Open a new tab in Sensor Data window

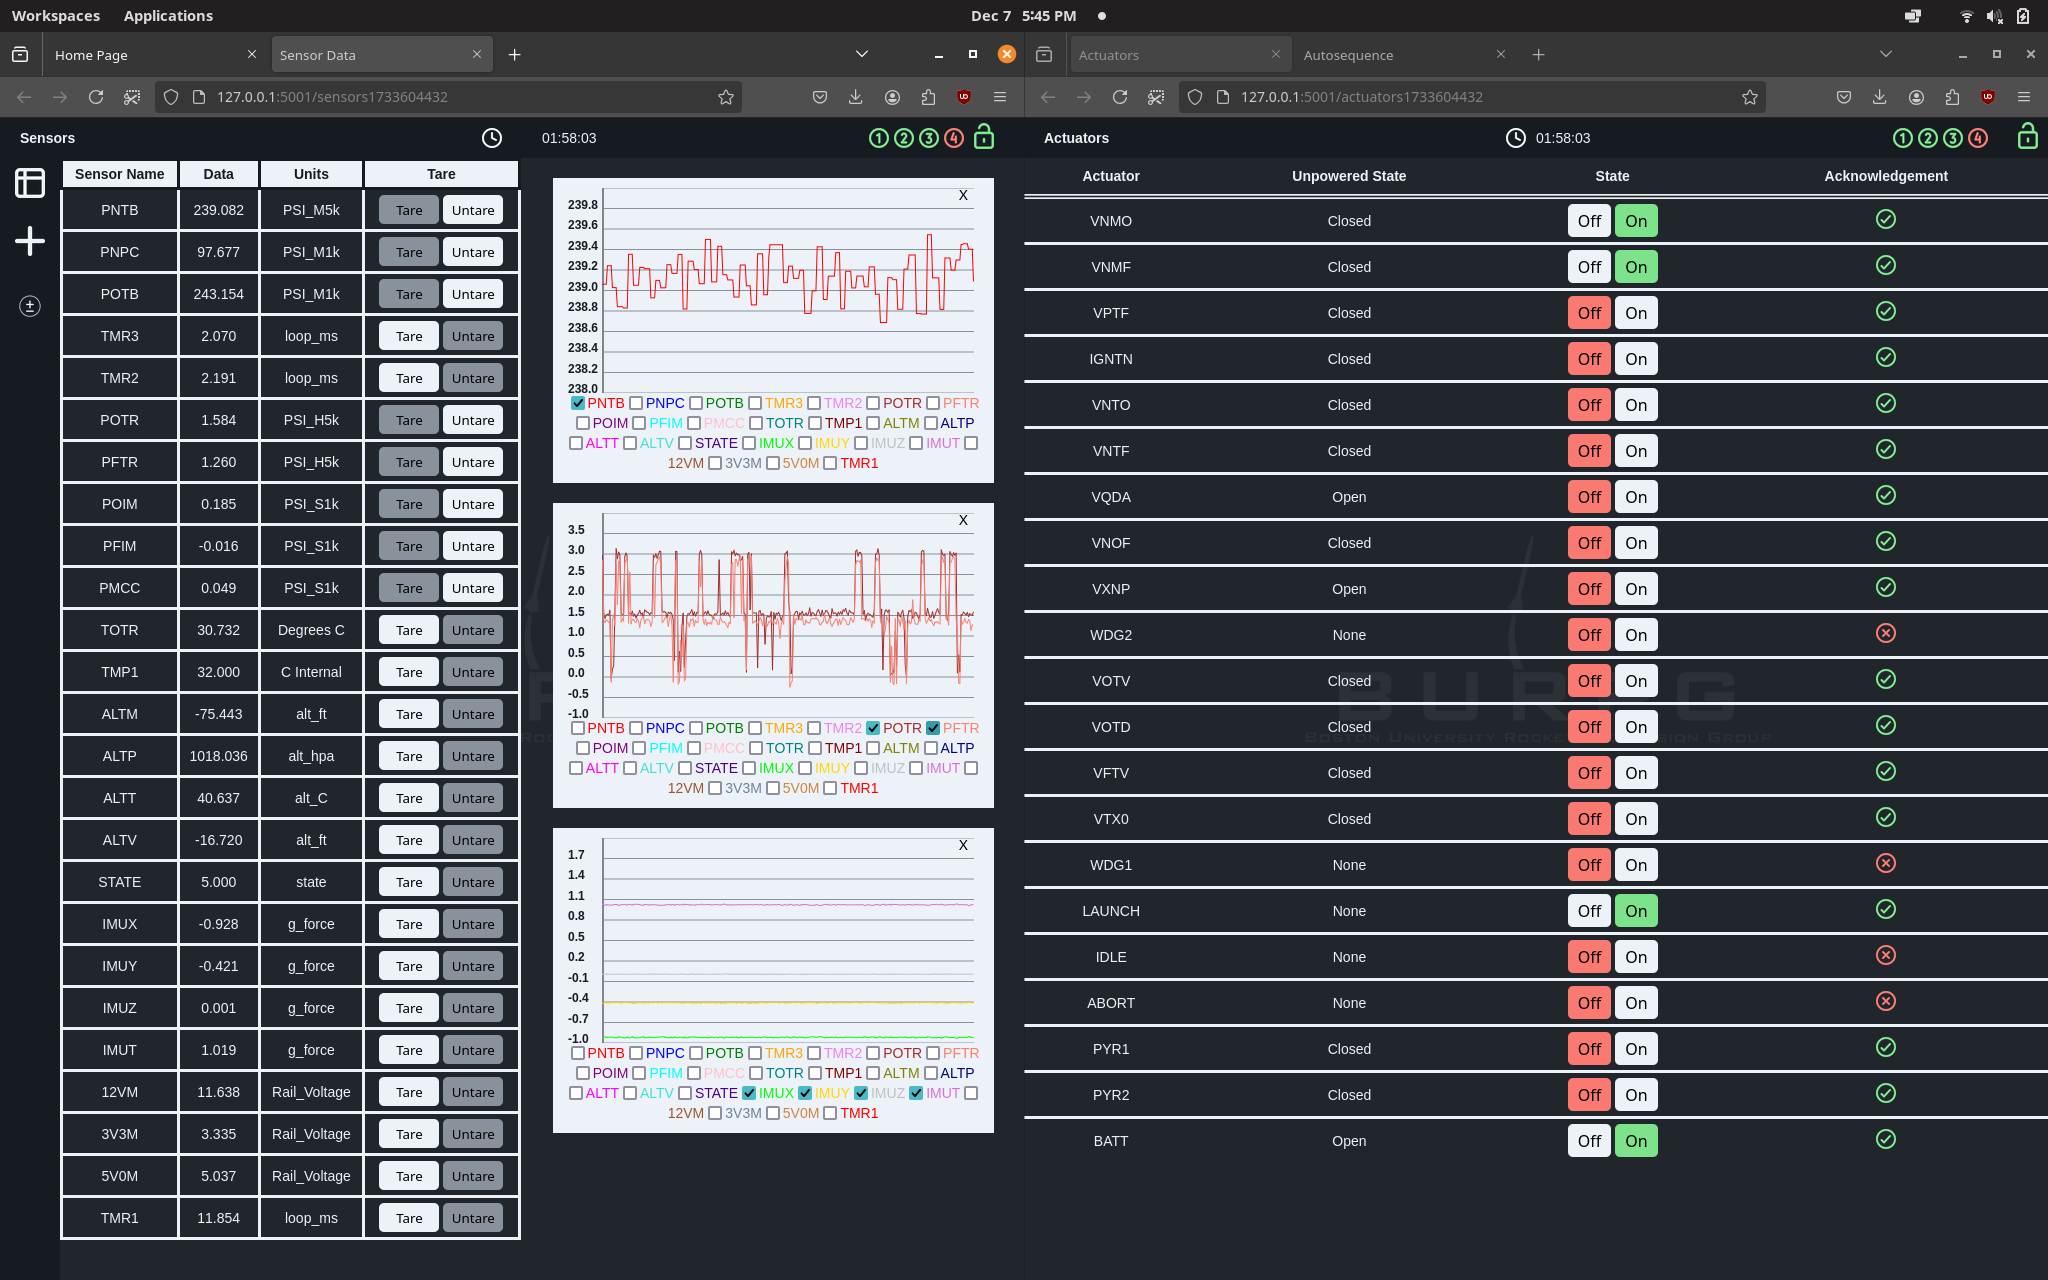(x=515, y=55)
